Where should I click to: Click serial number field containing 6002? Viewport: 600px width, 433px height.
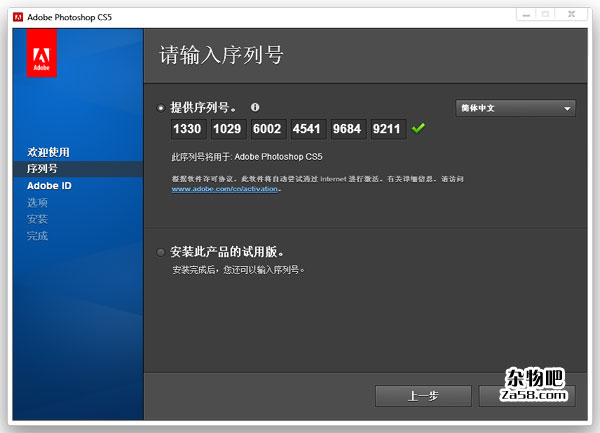click(x=268, y=129)
